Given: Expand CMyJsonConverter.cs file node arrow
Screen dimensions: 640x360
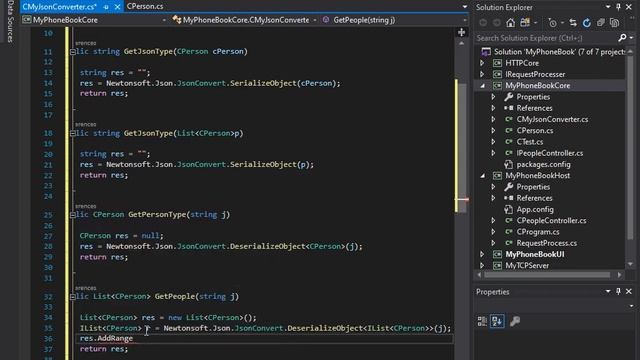Looking at the screenshot, I should 493,119.
